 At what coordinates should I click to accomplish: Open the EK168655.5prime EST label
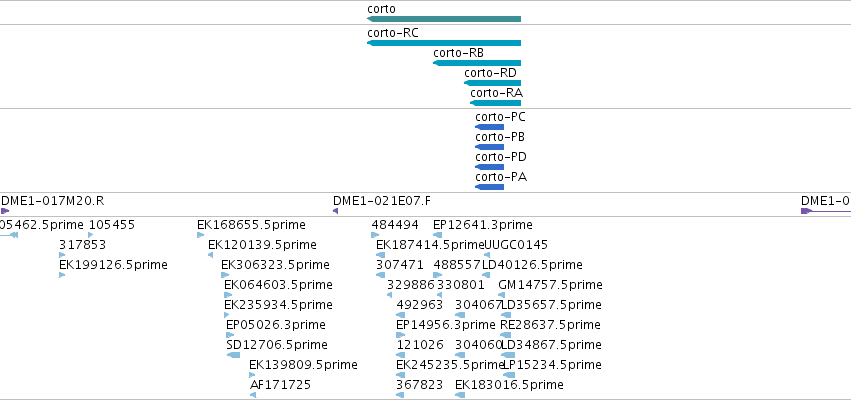coord(251,225)
